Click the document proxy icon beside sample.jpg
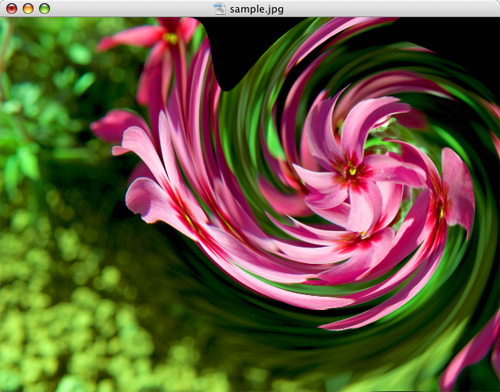500x392 pixels. tap(220, 9)
